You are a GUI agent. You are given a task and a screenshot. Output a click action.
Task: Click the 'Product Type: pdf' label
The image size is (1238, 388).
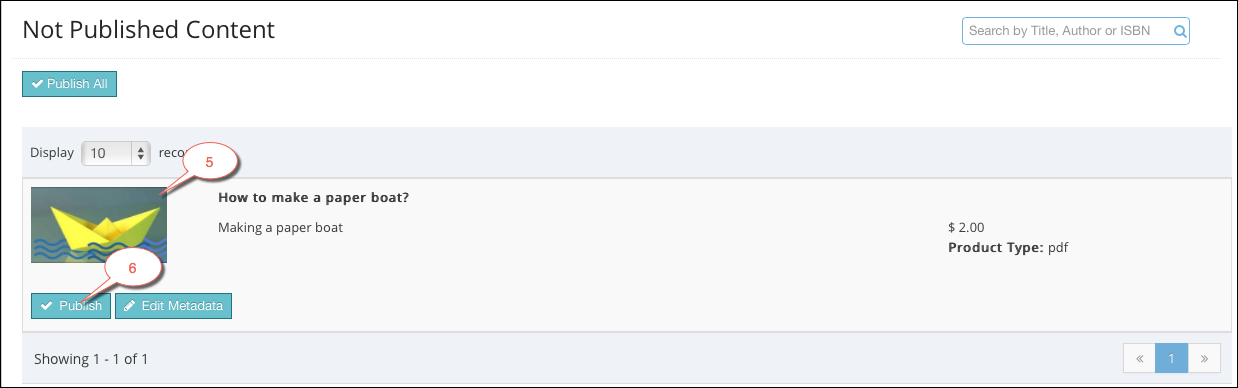click(x=1008, y=247)
